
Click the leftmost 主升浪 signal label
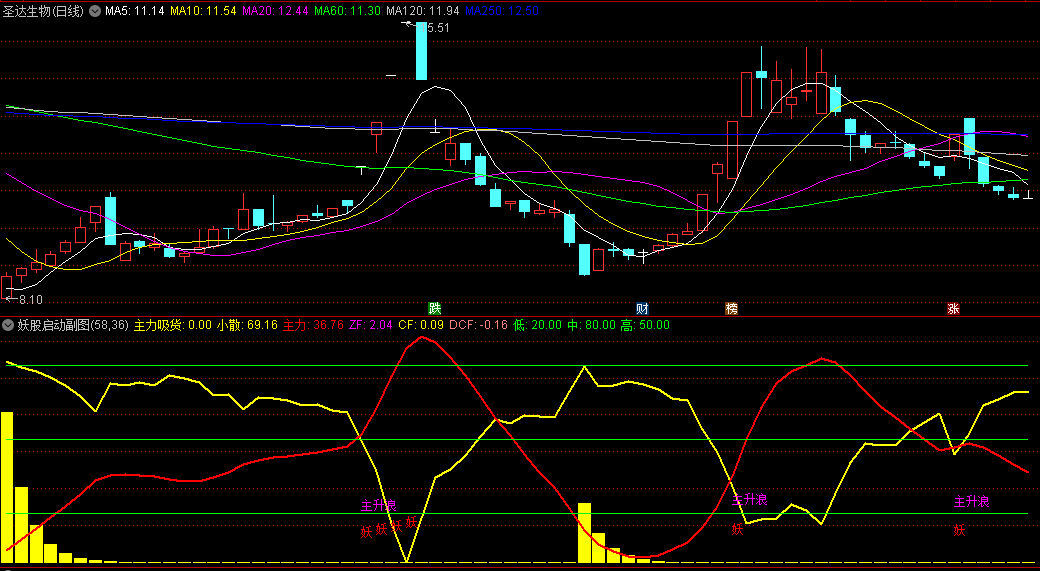pyautogui.click(x=379, y=506)
